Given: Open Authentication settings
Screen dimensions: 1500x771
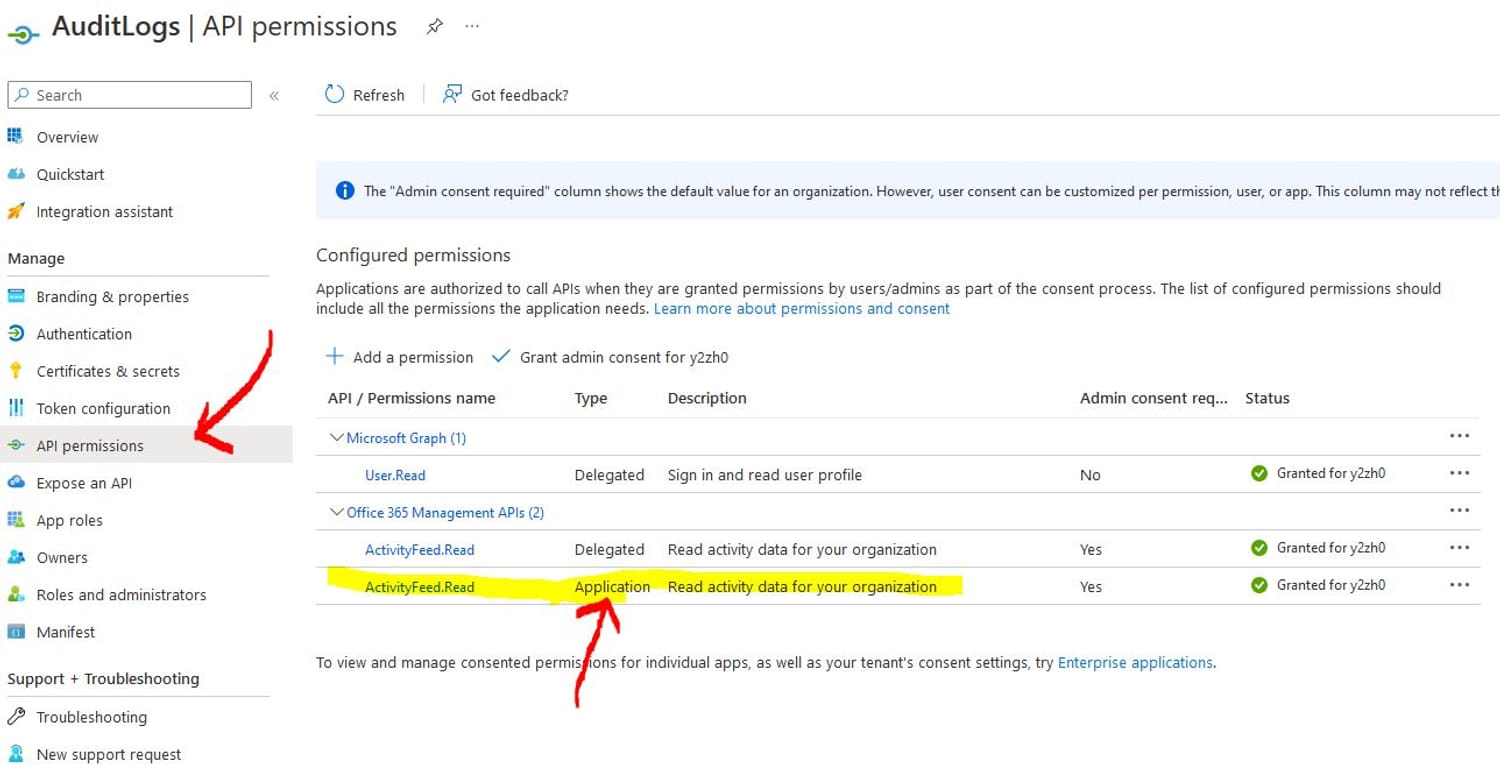Looking at the screenshot, I should 83,333.
